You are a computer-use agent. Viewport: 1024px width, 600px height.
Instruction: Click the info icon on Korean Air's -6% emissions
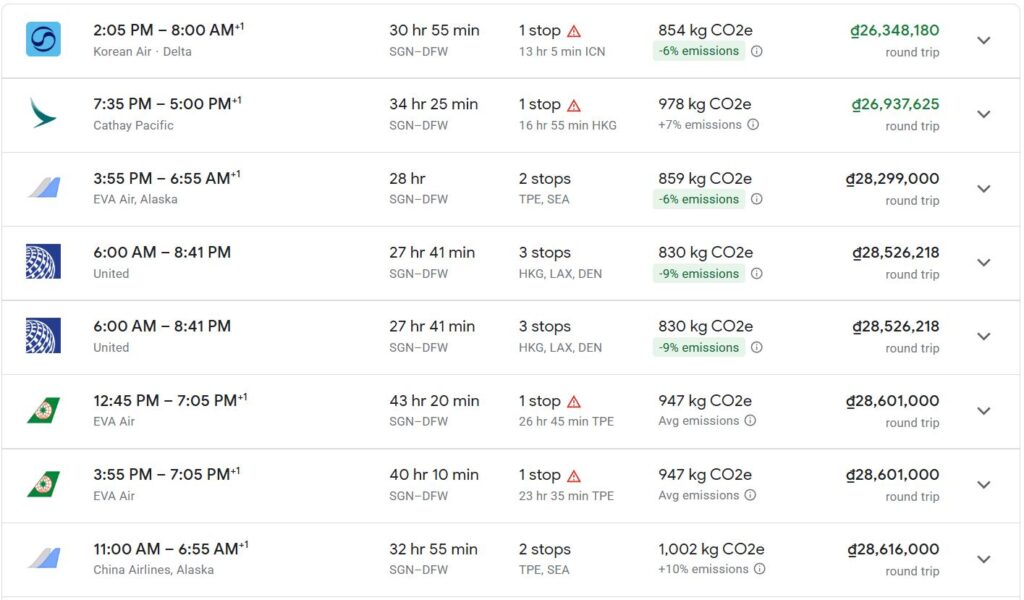757,51
